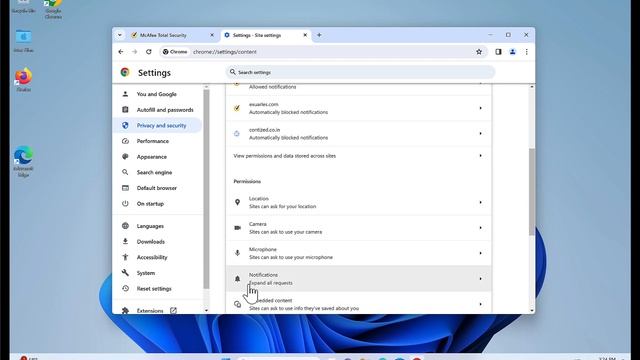Click the Performance gauge icon
Viewport: 640px width, 360px height.
pos(125,141)
